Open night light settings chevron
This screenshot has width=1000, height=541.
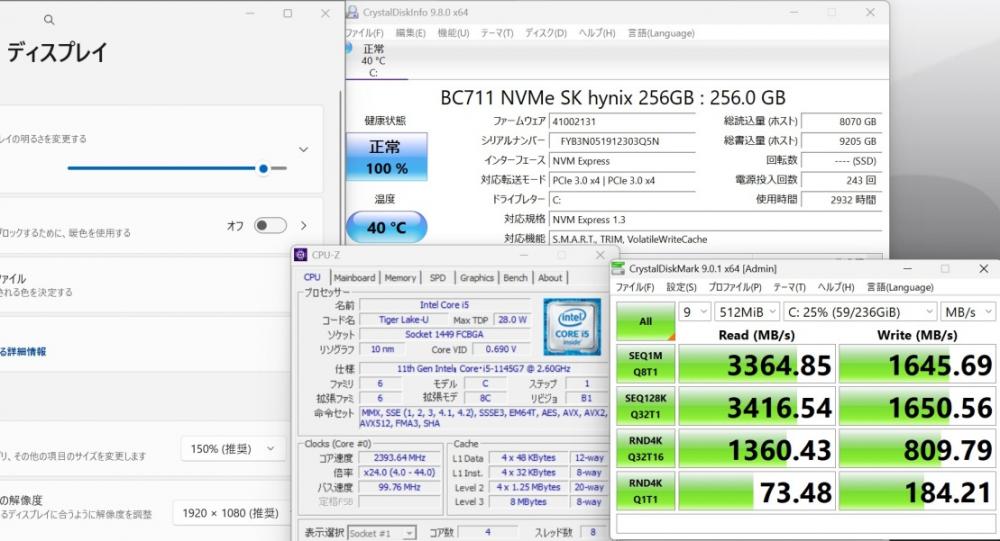coord(304,225)
